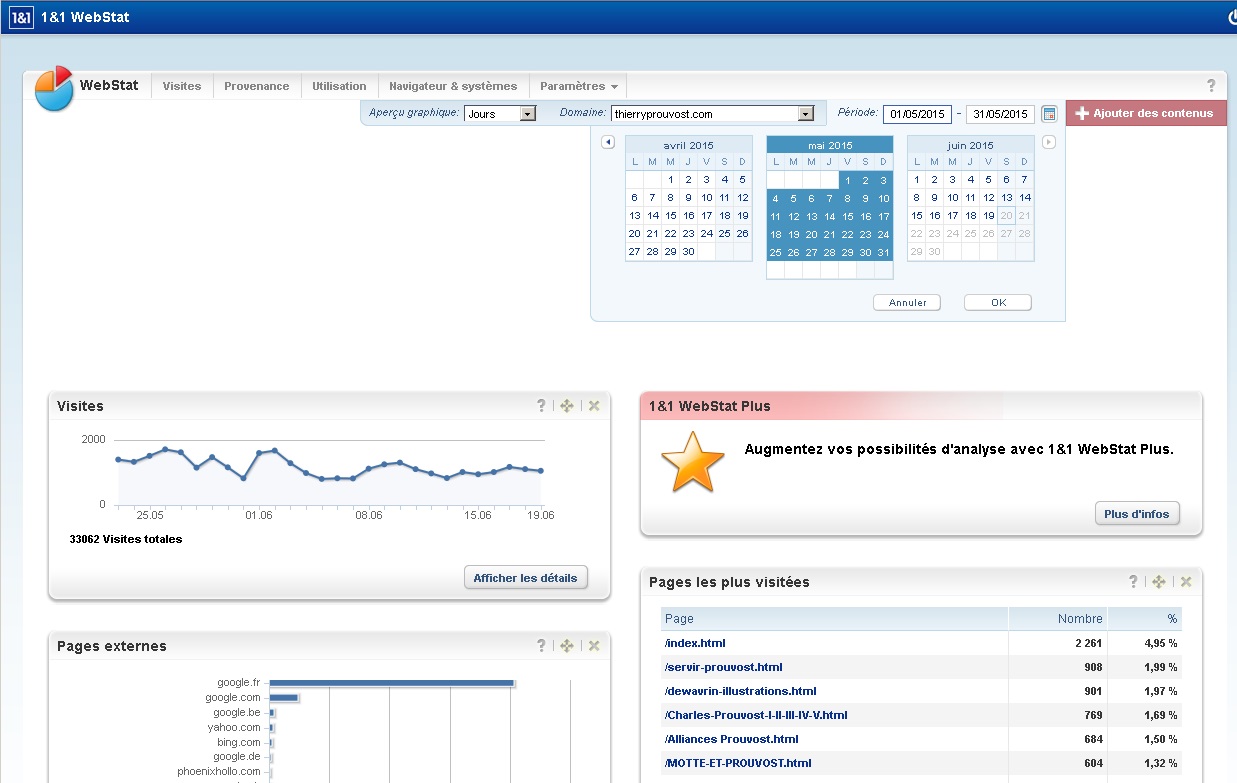Click the start date field 01/05/2015
The width and height of the screenshot is (1237, 783).
pyautogui.click(x=917, y=114)
